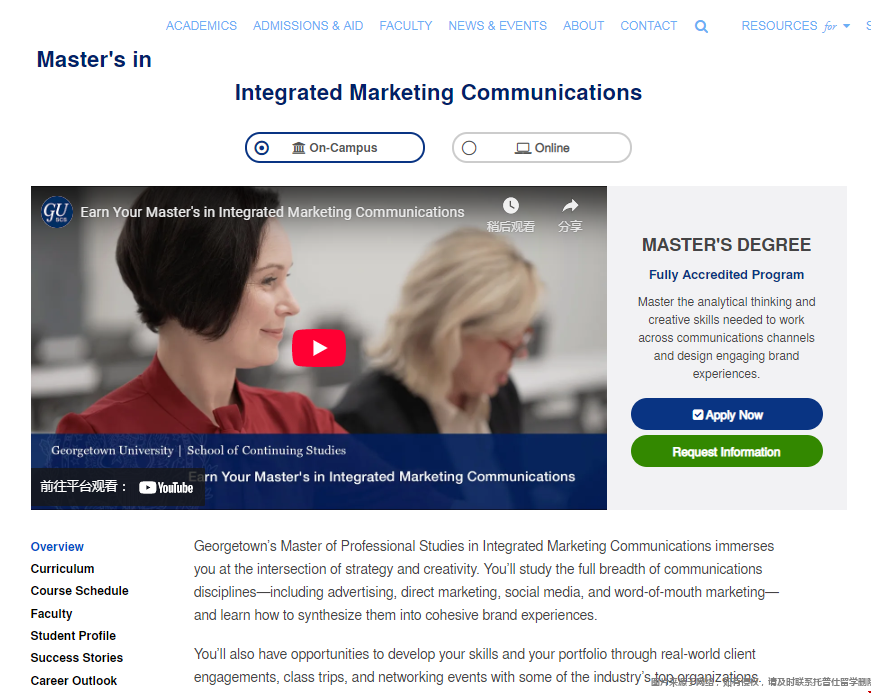Go to Curriculum section in sidebar
This screenshot has height=693, width=871.
click(x=62, y=569)
